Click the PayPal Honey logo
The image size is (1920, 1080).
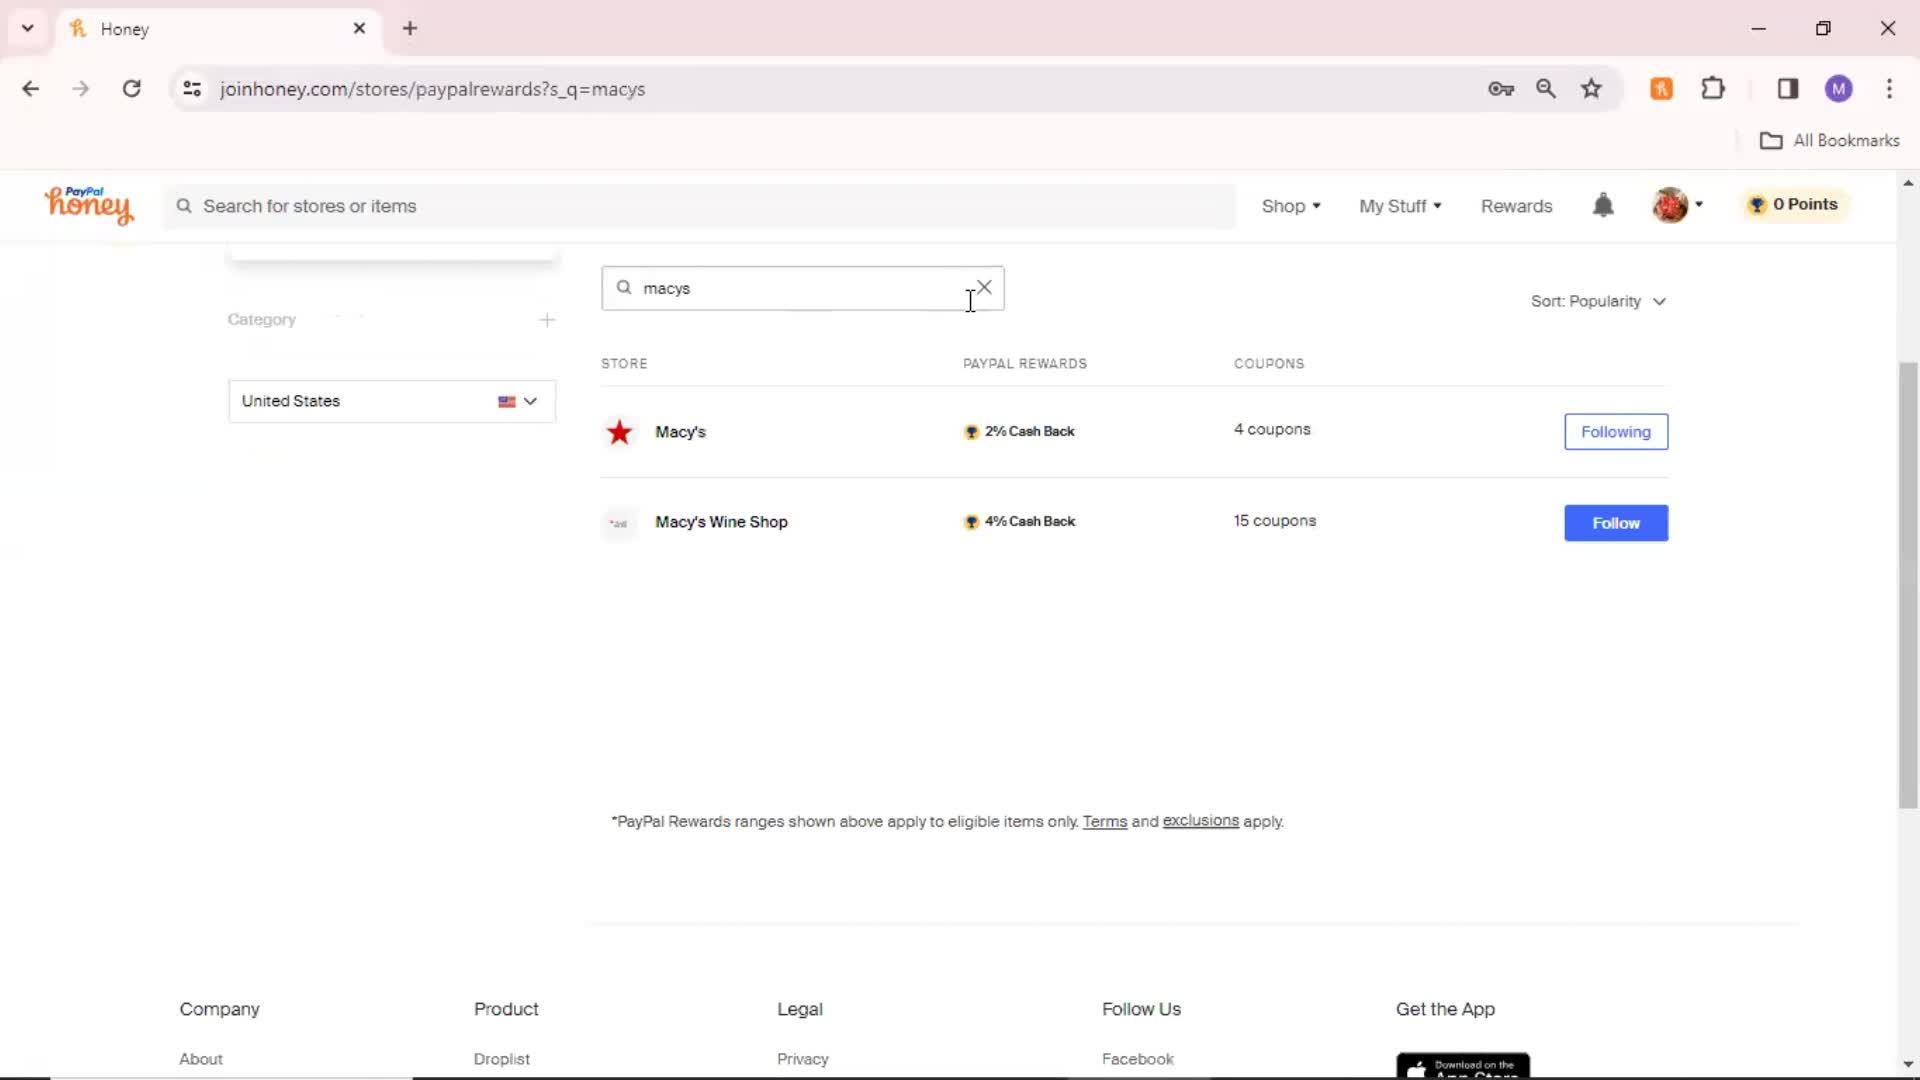pyautogui.click(x=89, y=205)
